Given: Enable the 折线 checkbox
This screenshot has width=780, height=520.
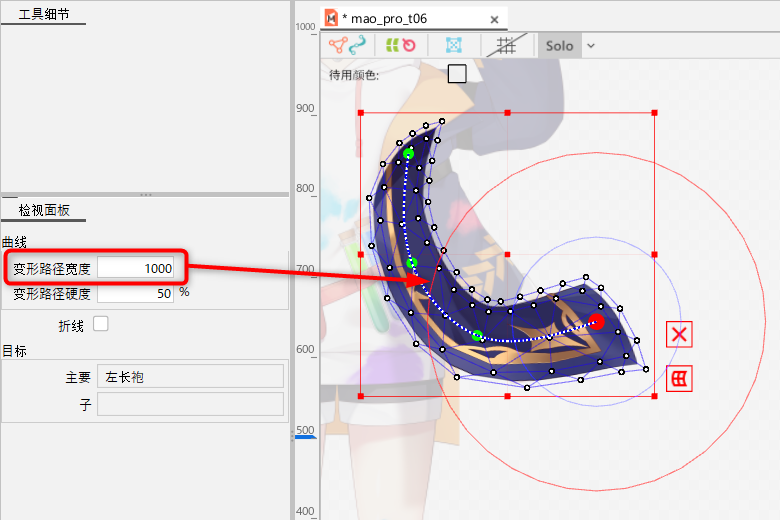Looking at the screenshot, I should pos(100,324).
